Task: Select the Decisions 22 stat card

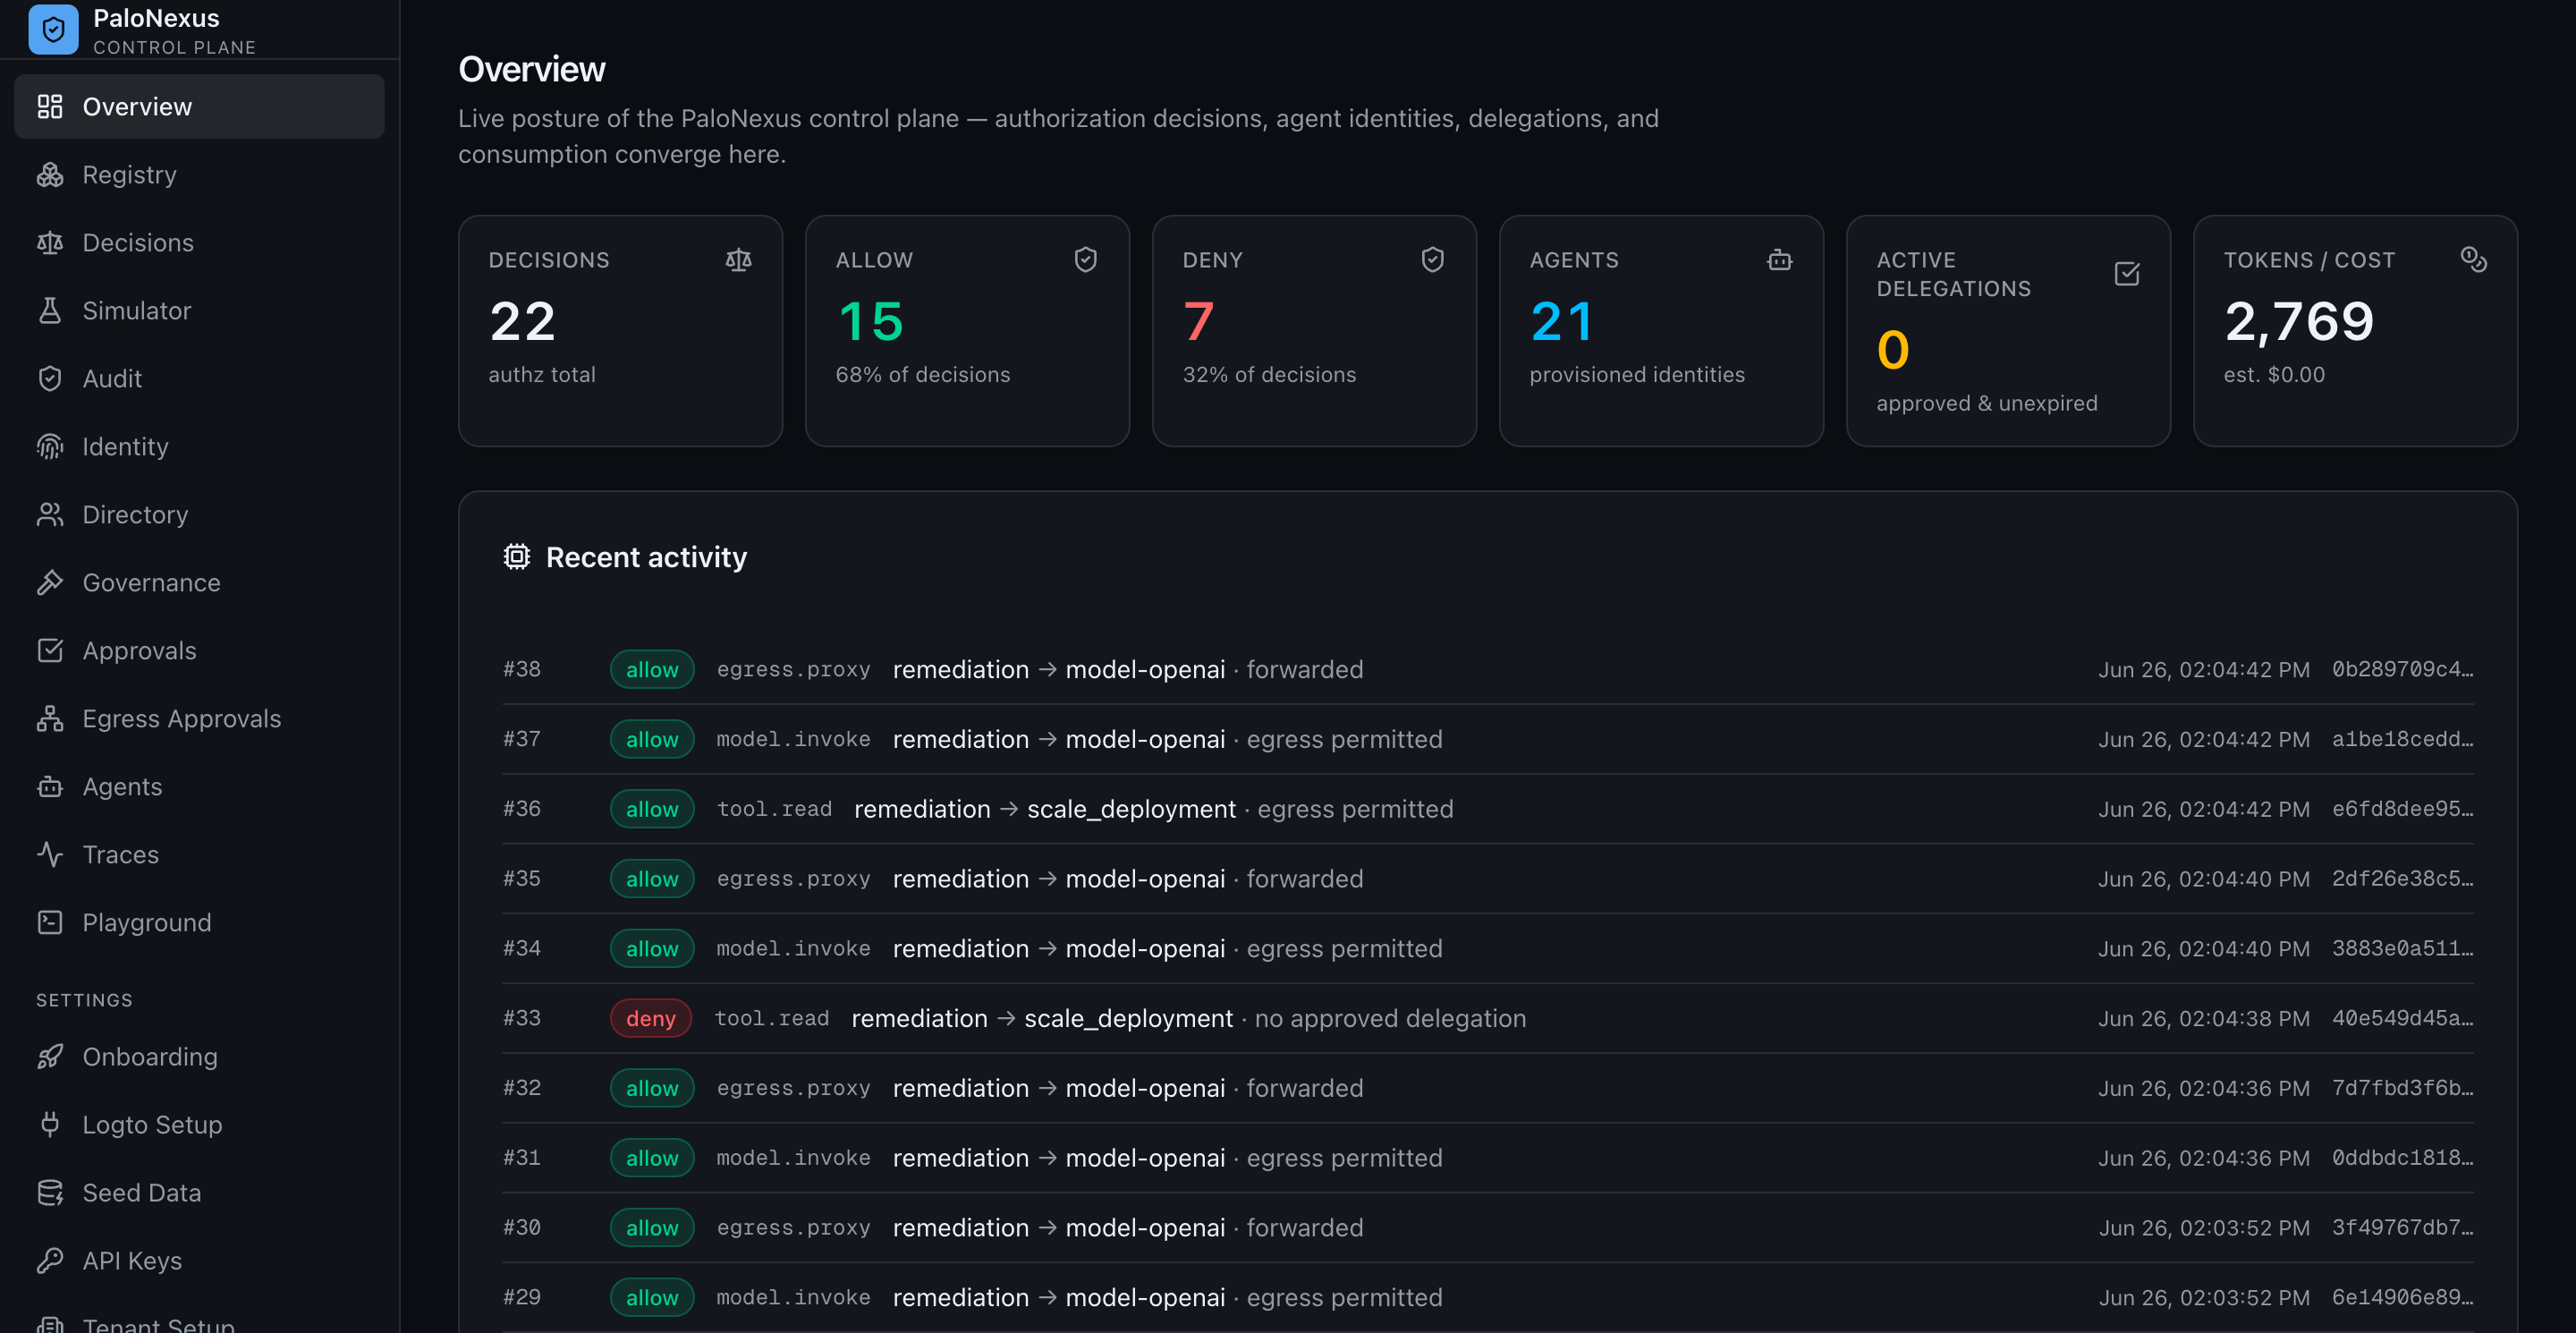Action: (x=620, y=330)
